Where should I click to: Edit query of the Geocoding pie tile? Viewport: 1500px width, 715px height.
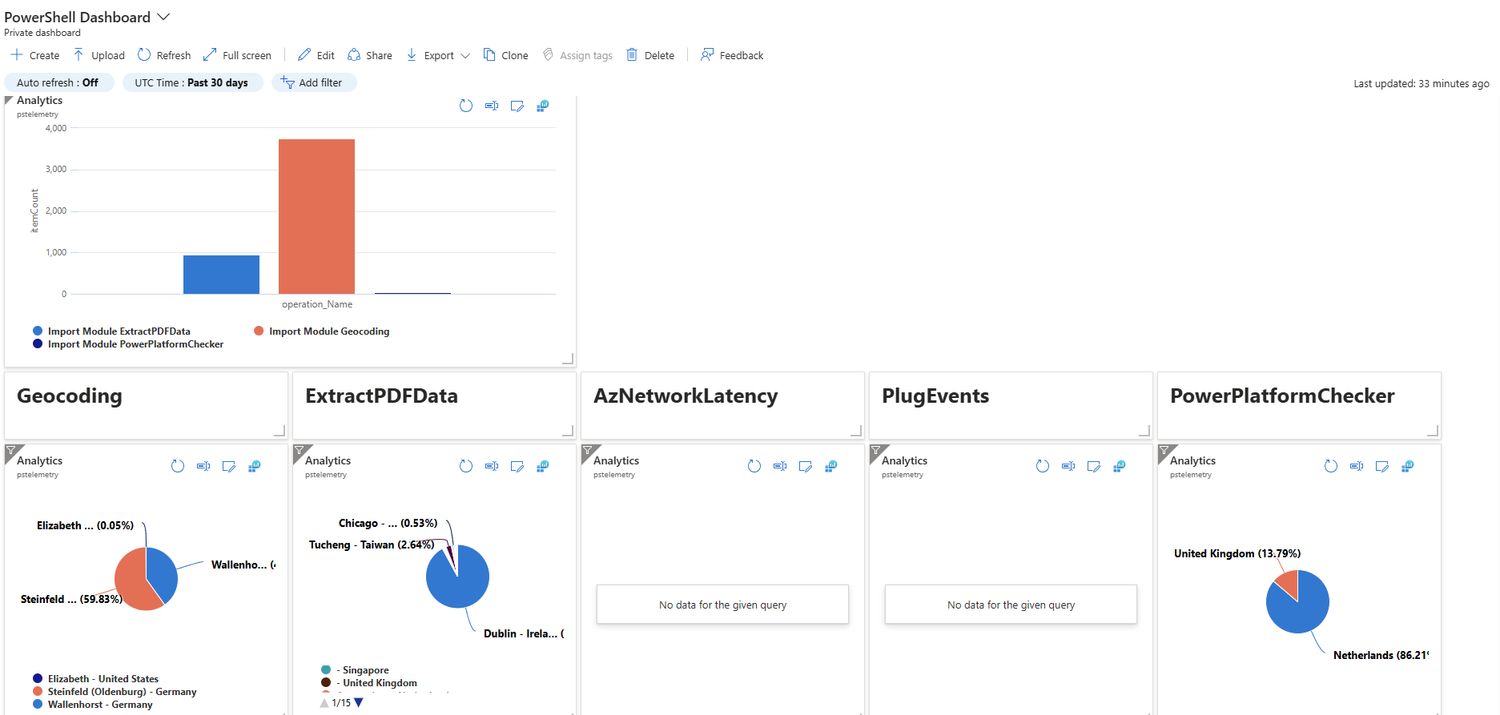click(229, 466)
